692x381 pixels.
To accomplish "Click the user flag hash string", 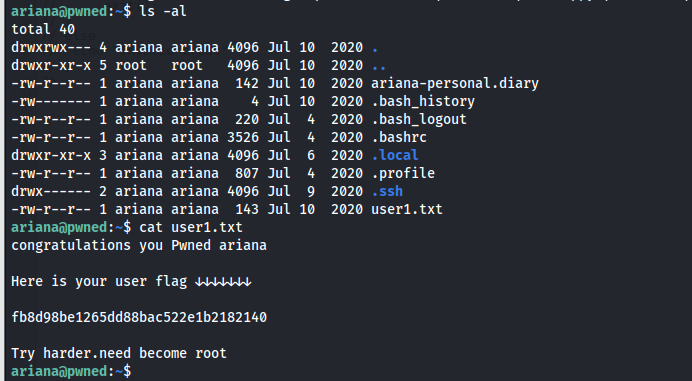I will coord(139,317).
